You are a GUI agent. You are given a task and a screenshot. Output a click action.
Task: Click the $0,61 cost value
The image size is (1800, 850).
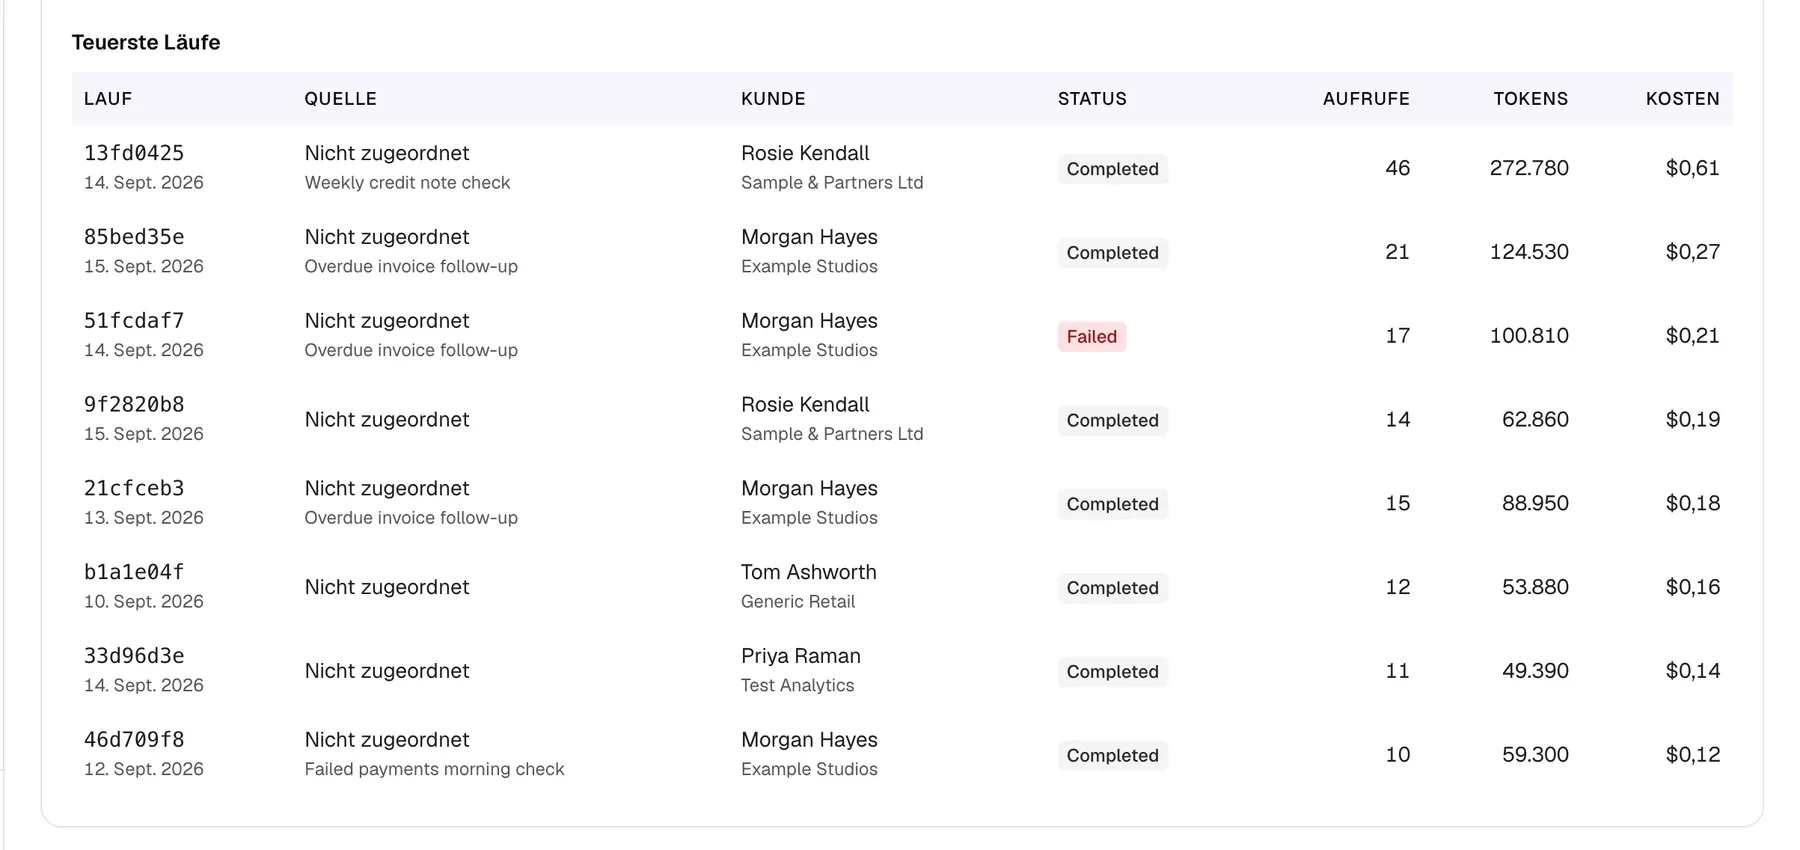tap(1692, 168)
